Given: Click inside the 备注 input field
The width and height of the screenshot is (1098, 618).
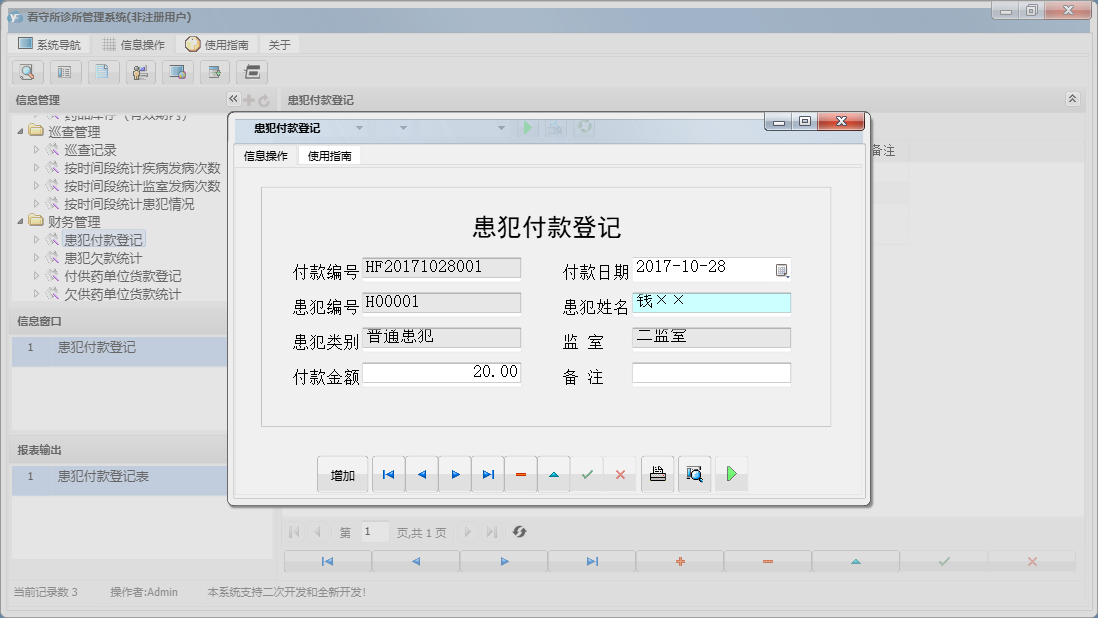Looking at the screenshot, I should [711, 373].
